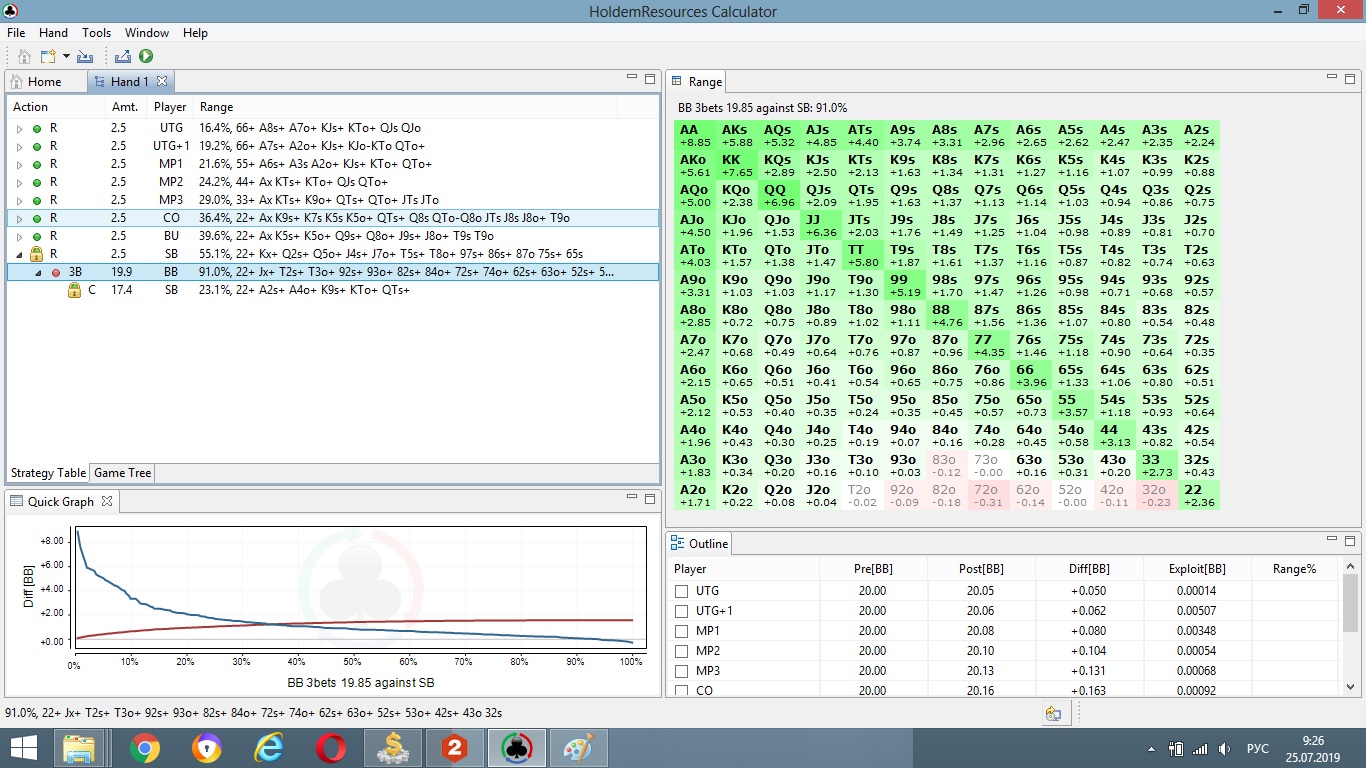Expand the MP3 raise row
The height and width of the screenshot is (768, 1366).
[x=19, y=200]
